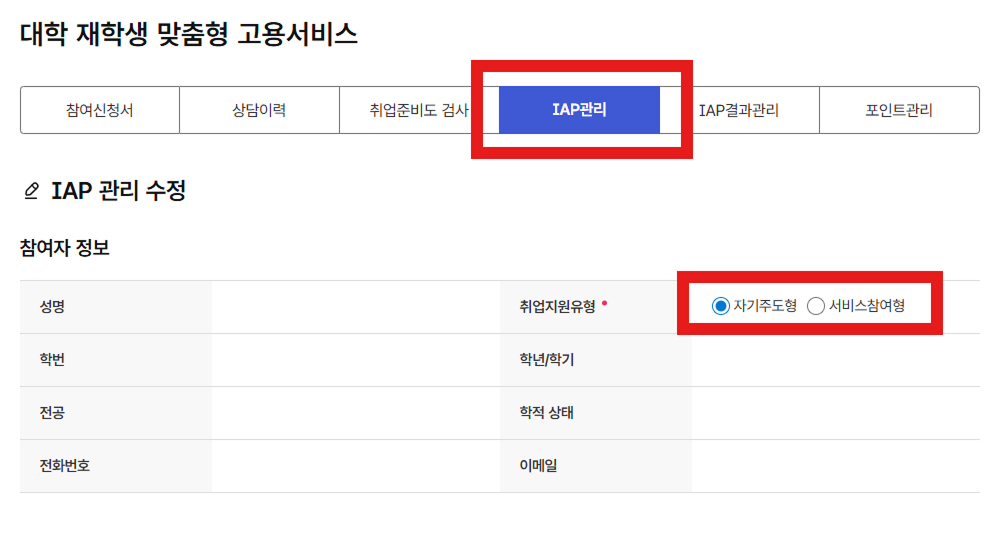This screenshot has height=544, width=1001.
Task: Select the active IAP관리 tab
Action: (x=579, y=110)
